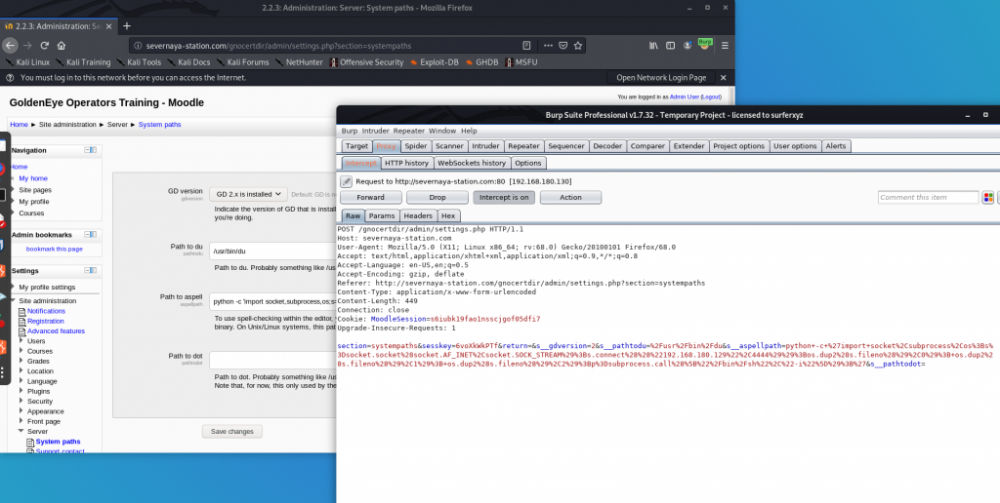The height and width of the screenshot is (503, 1000).
Task: Click the Forward button in Burp
Action: click(x=370, y=197)
